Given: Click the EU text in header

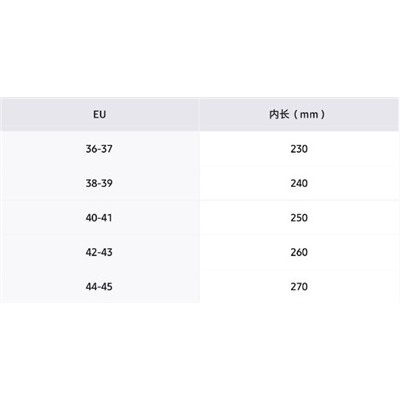Looking at the screenshot, I should [99, 114].
